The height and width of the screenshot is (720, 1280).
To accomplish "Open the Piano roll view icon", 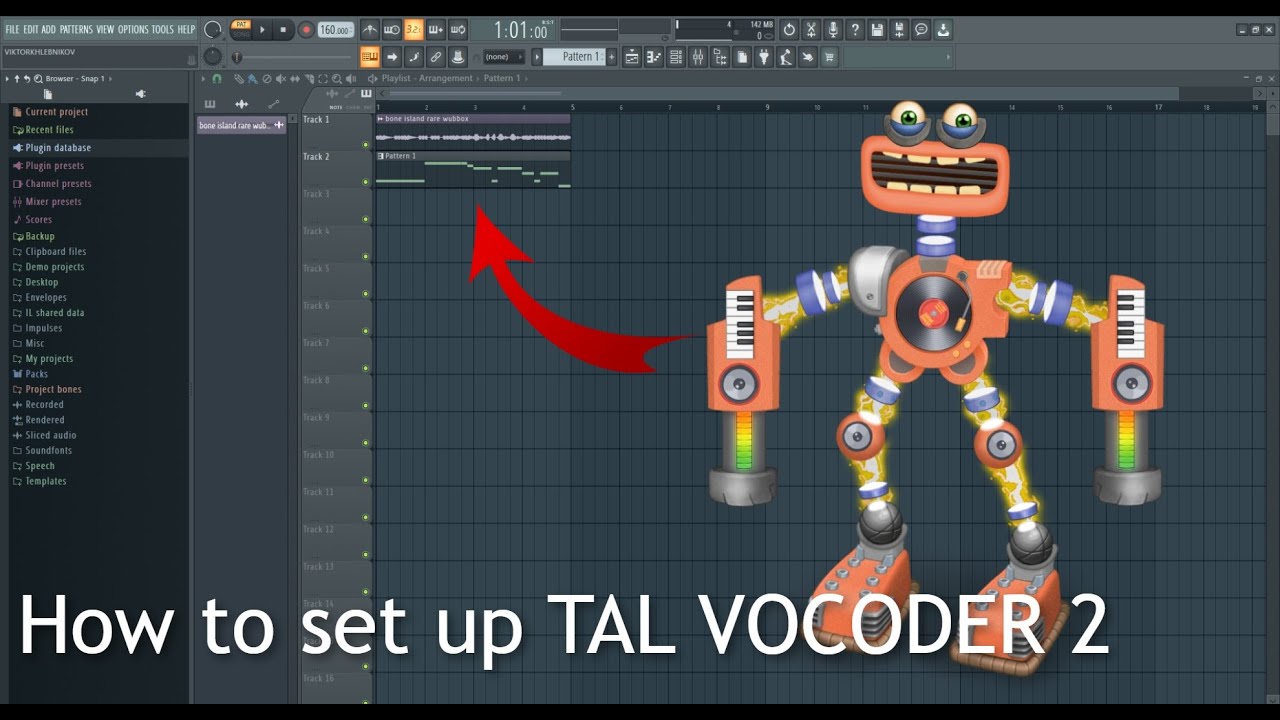I will [x=654, y=57].
